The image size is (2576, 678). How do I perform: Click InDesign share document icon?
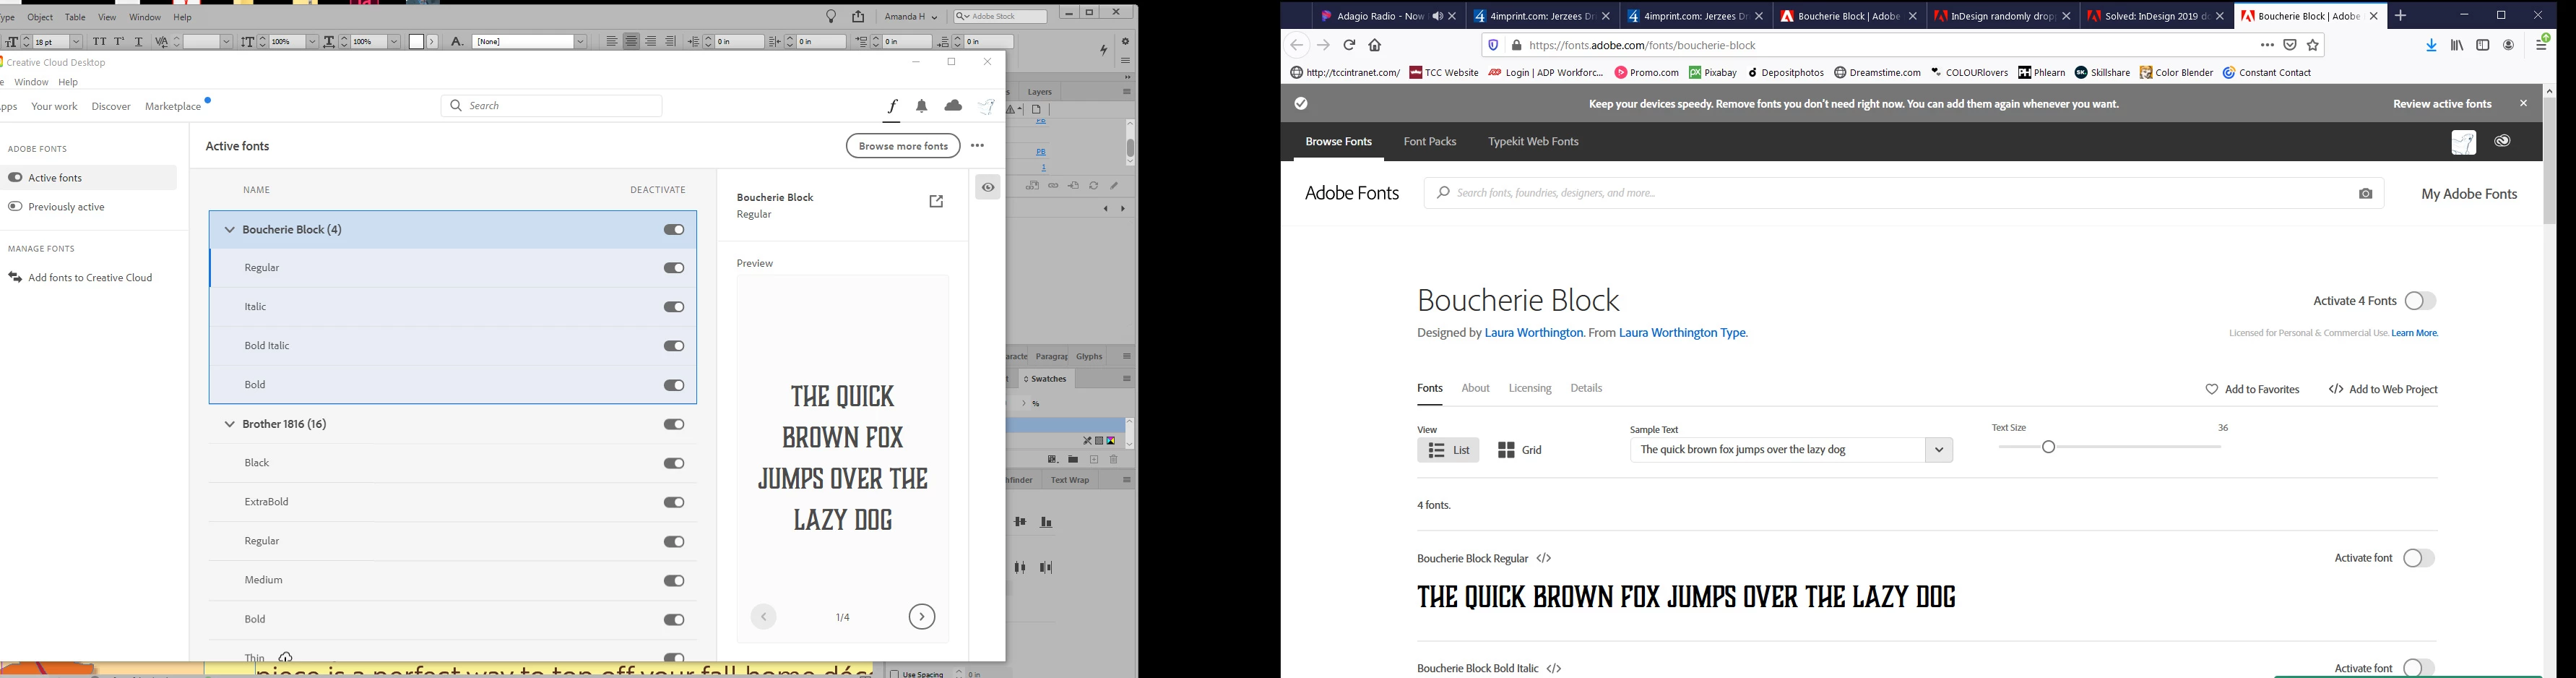pos(858,17)
